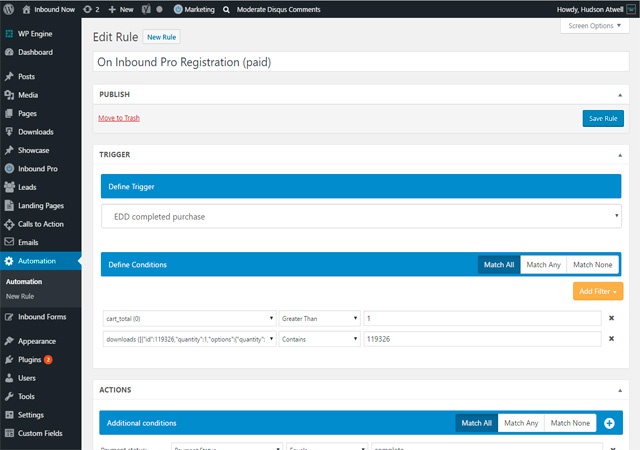Click the plus New icon in admin bar
The width and height of the screenshot is (640, 450).
click(112, 9)
